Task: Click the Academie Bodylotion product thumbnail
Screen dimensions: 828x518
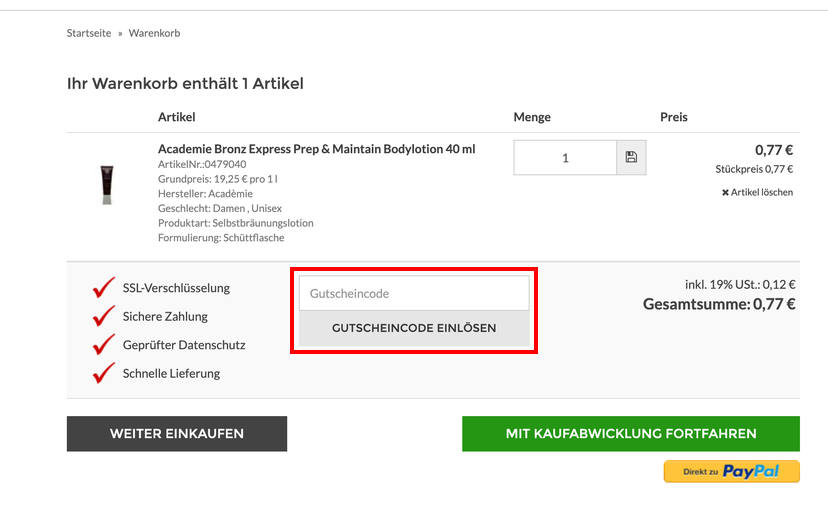Action: click(107, 185)
